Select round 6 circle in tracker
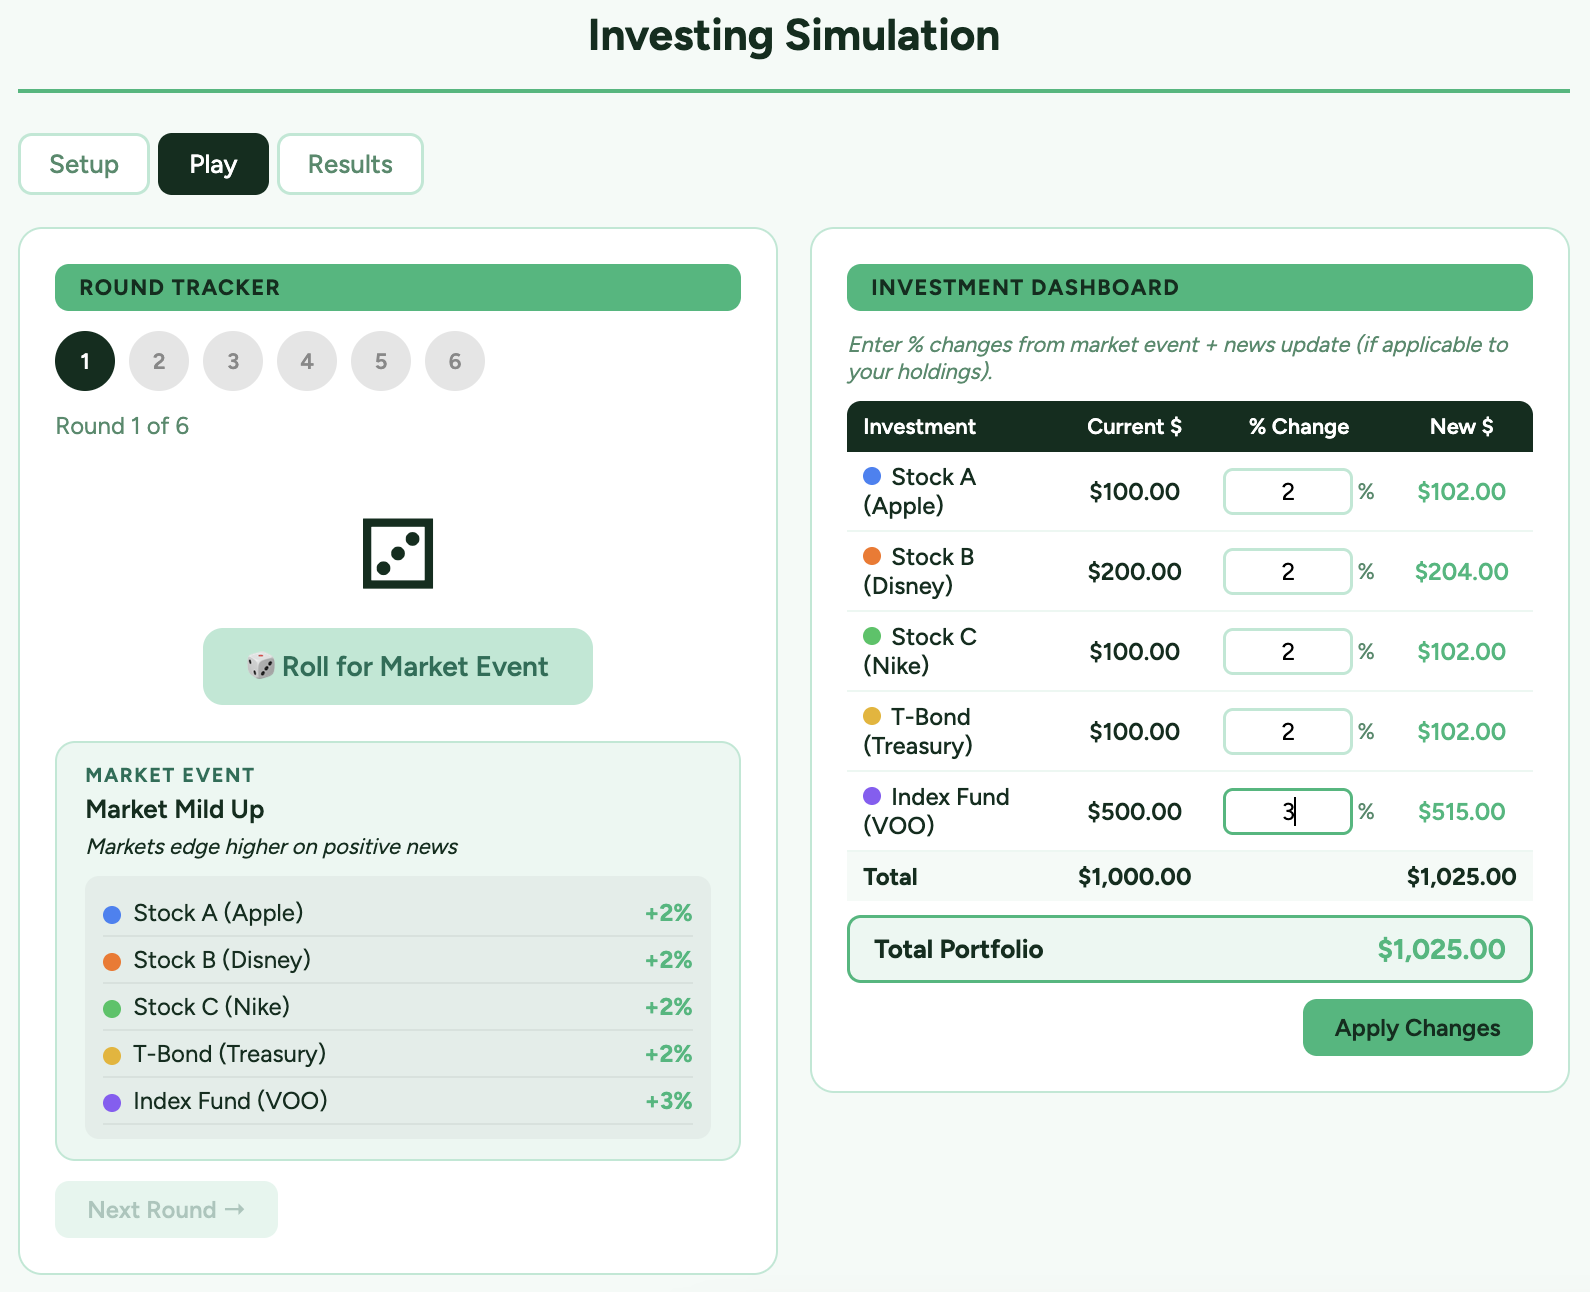The height and width of the screenshot is (1292, 1590). [x=455, y=361]
